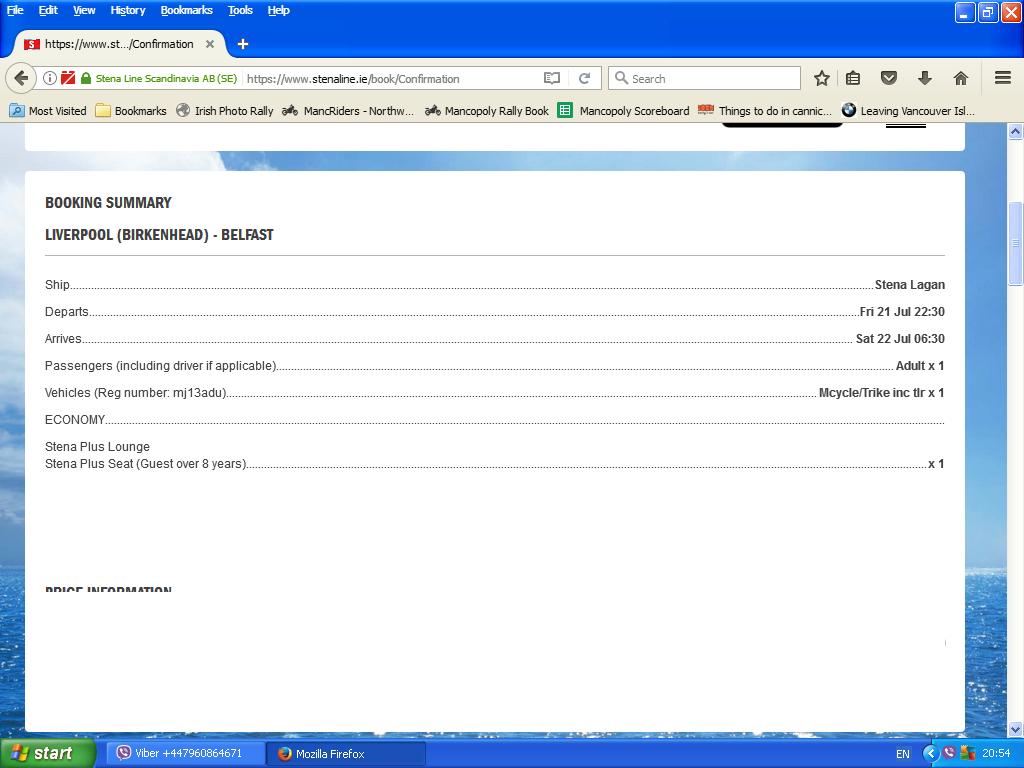Screen dimensions: 1024x768
Task: Click the taskbar clock showing 20:54
Action: (x=996, y=754)
